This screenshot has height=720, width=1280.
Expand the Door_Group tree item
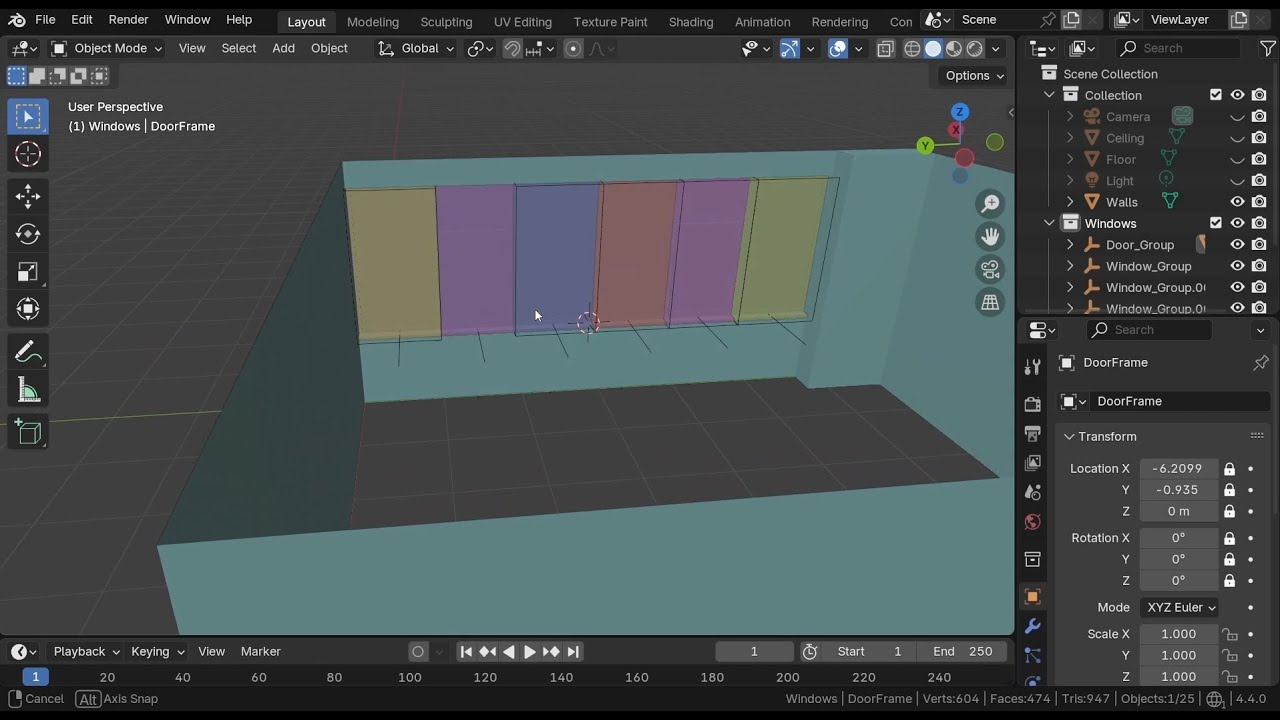(x=1070, y=244)
